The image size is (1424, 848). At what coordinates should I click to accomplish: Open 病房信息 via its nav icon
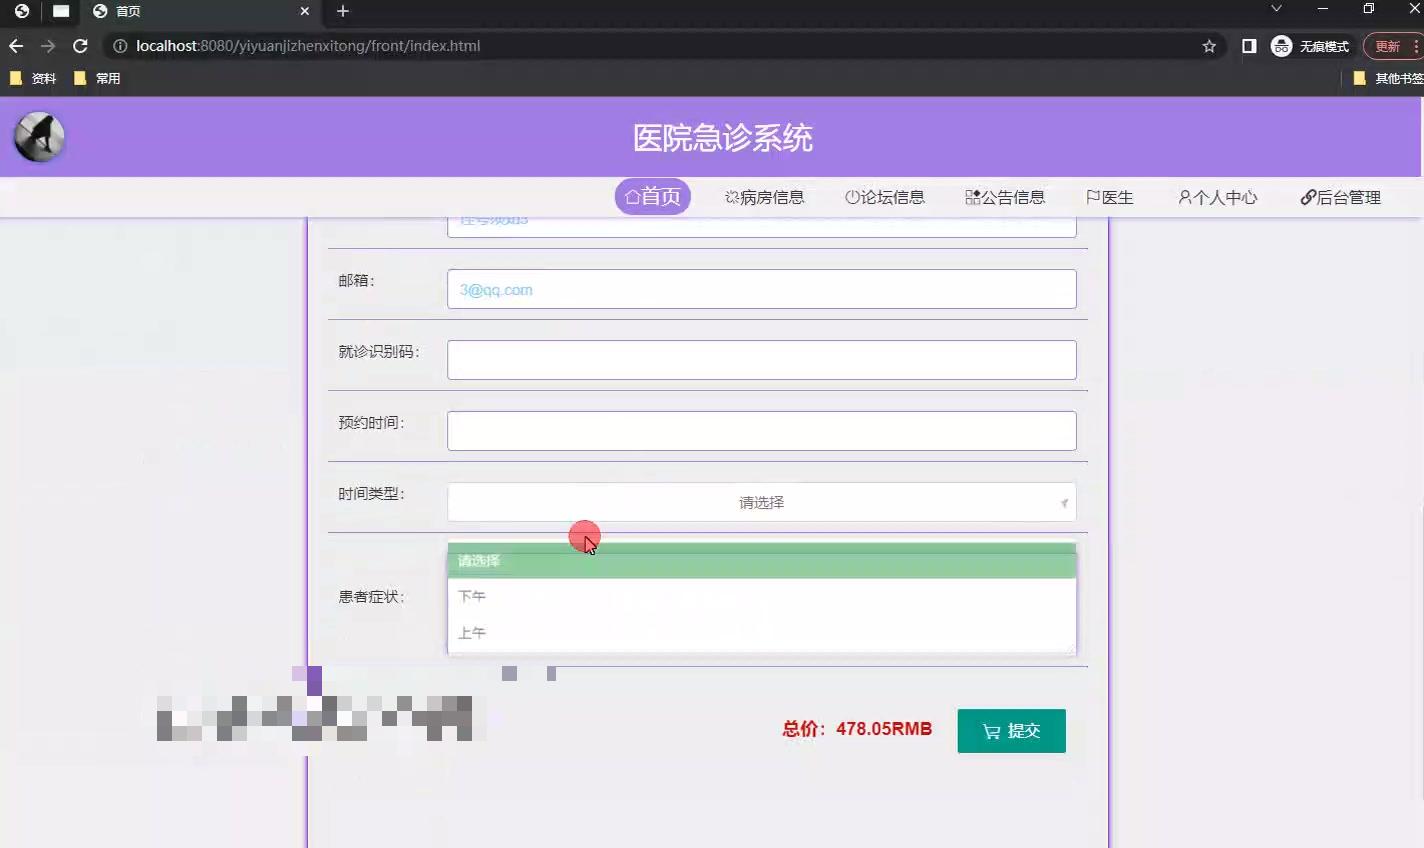click(731, 197)
